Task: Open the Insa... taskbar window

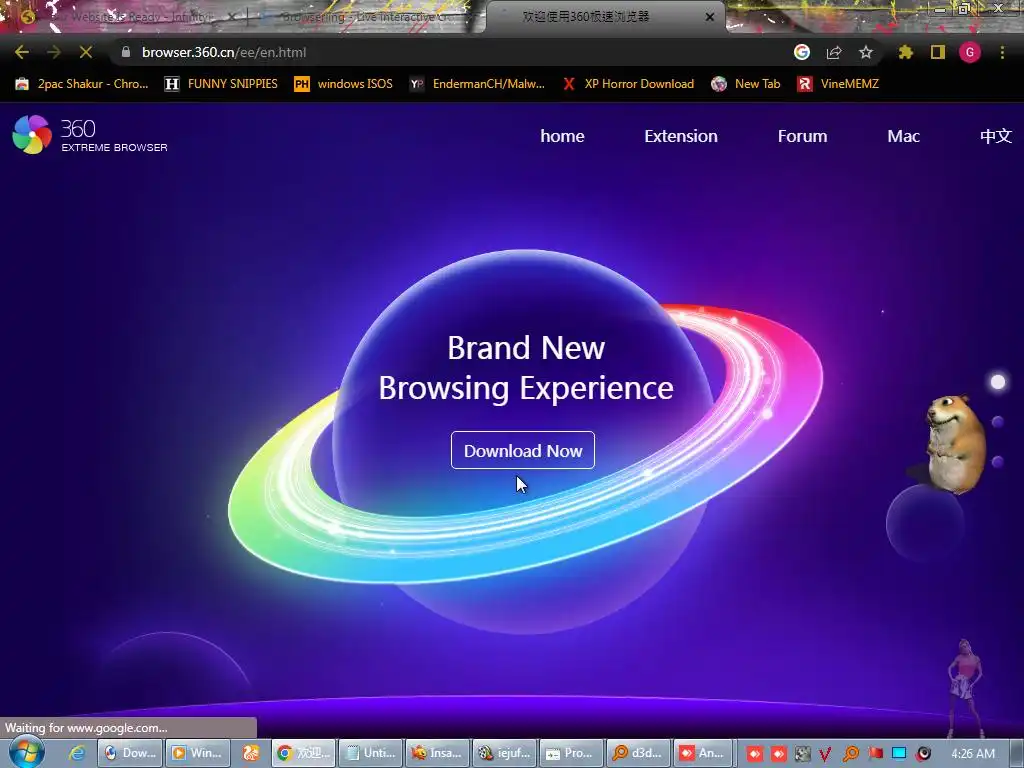Action: [x=438, y=753]
